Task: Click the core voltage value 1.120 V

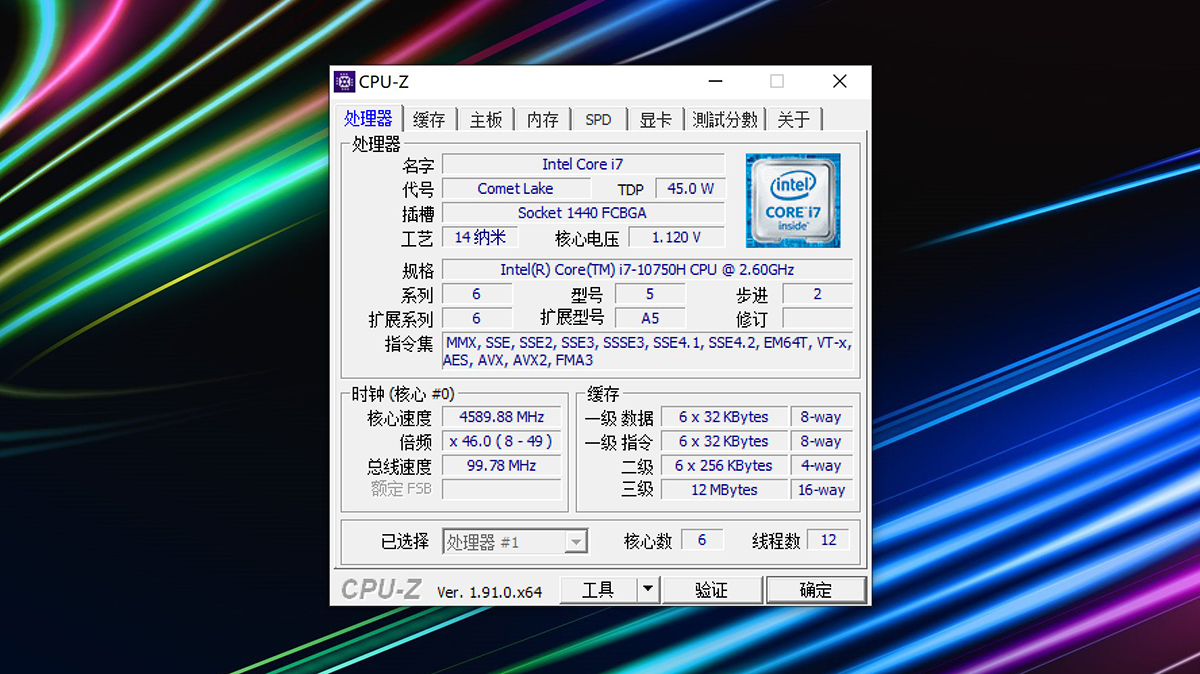Action: point(676,237)
